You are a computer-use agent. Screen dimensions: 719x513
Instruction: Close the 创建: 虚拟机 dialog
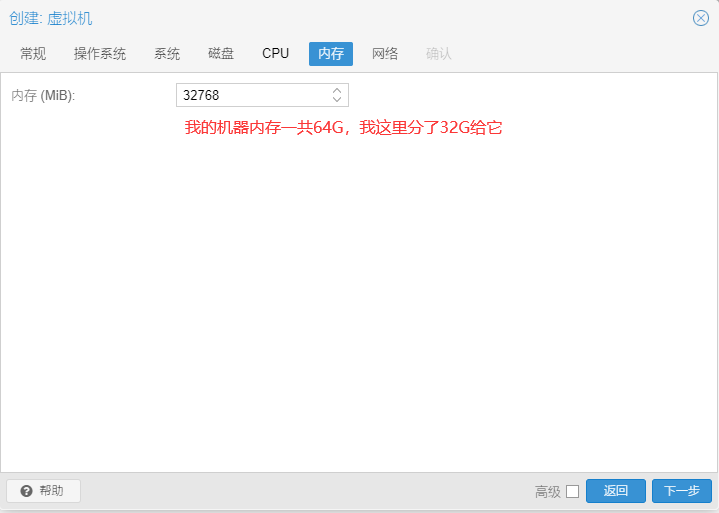coord(701,18)
